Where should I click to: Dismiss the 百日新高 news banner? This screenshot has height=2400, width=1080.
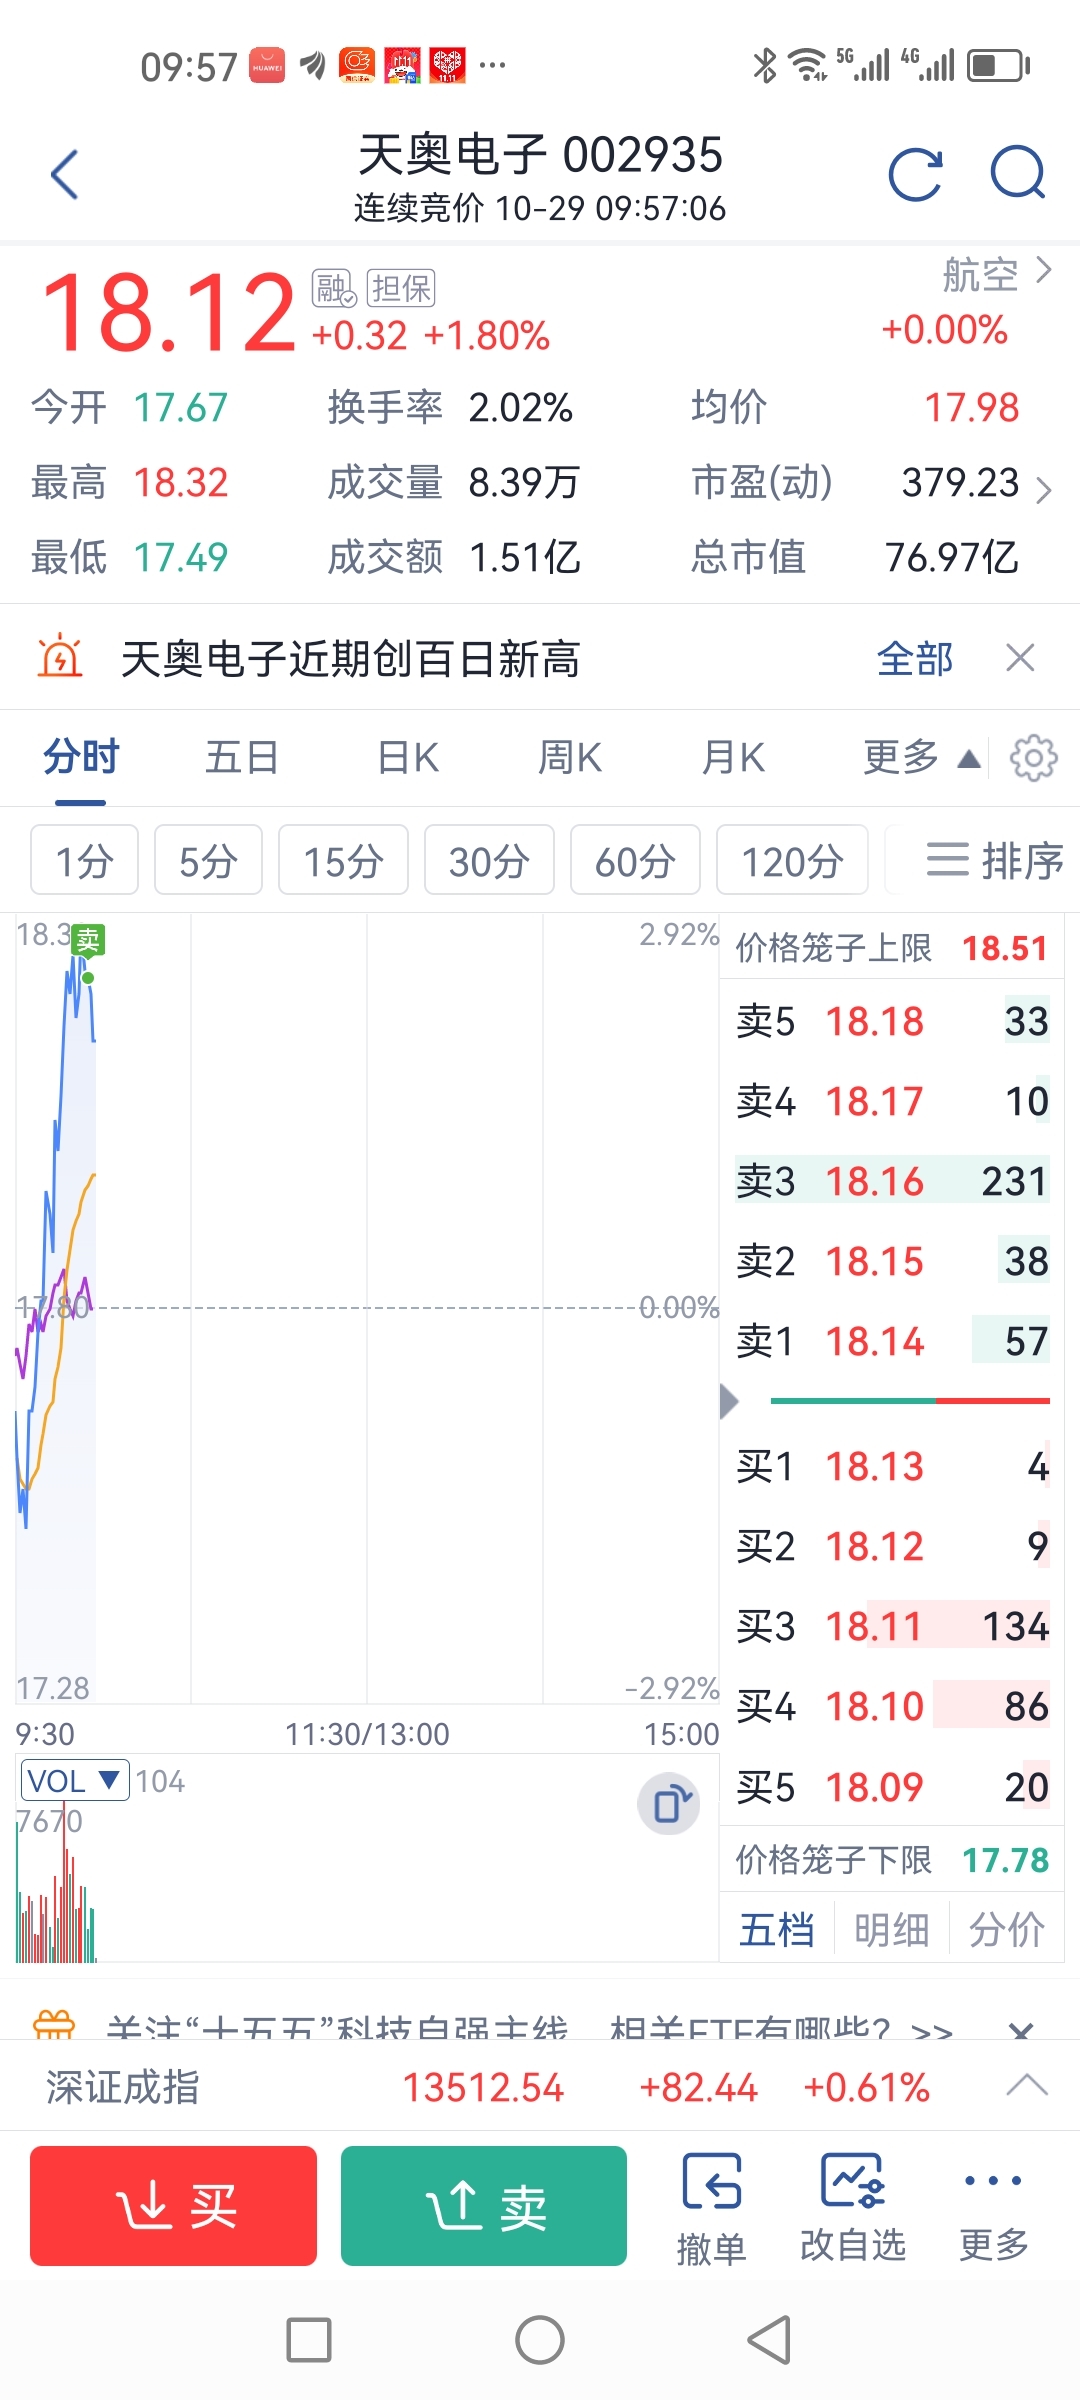click(x=1020, y=658)
